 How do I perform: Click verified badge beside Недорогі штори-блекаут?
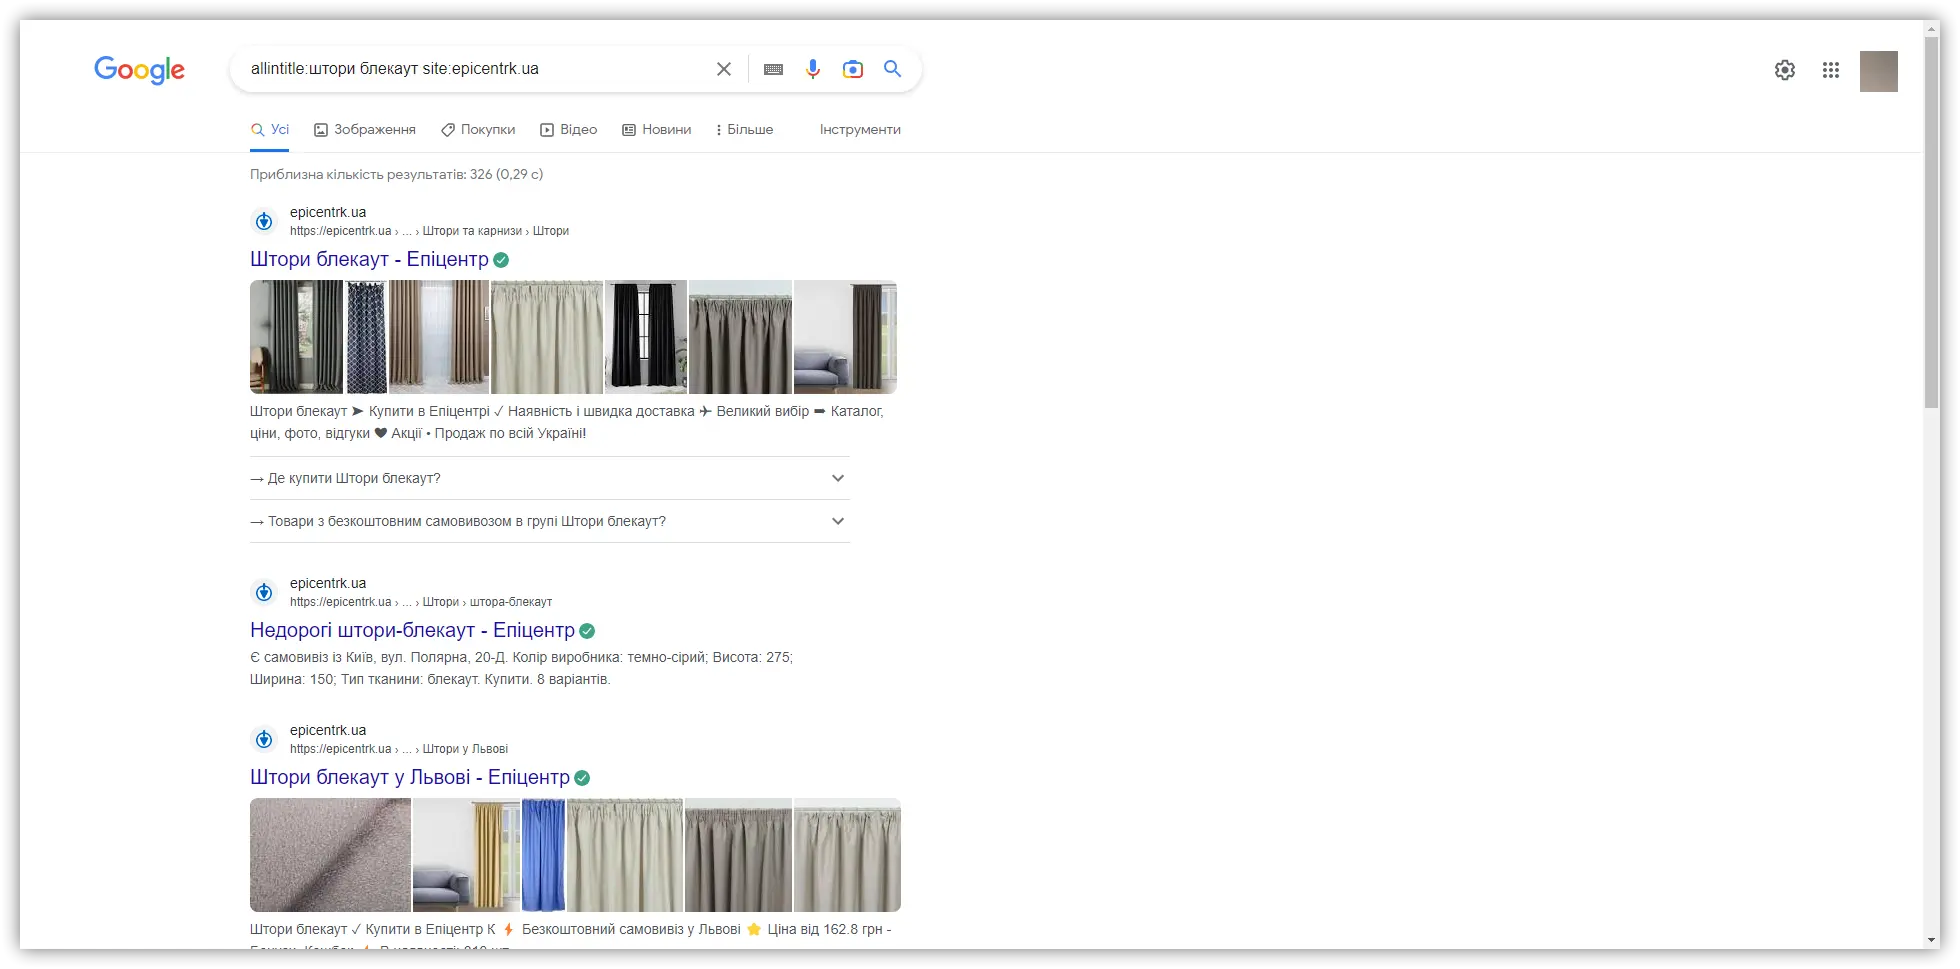587,631
